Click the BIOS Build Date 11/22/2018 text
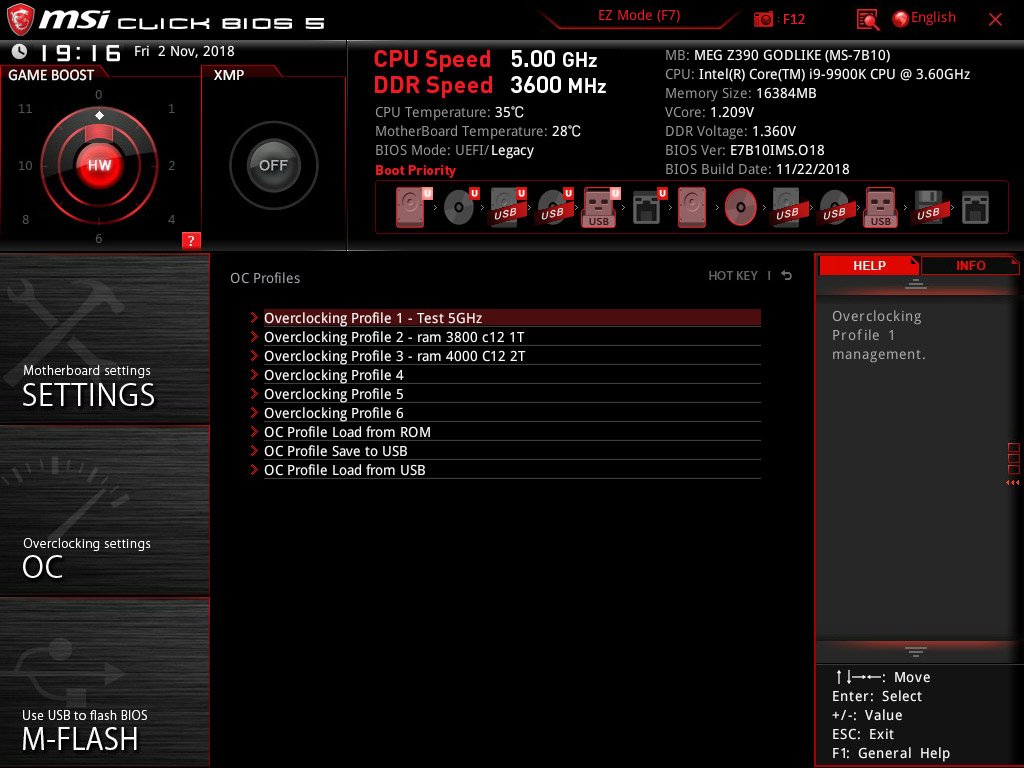Screen dimensions: 1024x768 click(x=757, y=169)
